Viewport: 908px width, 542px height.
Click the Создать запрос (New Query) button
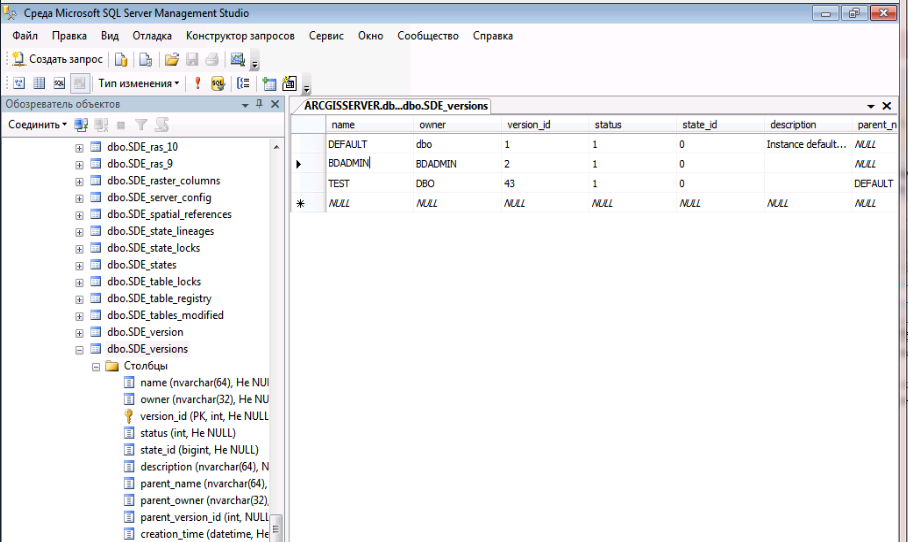coord(57,60)
